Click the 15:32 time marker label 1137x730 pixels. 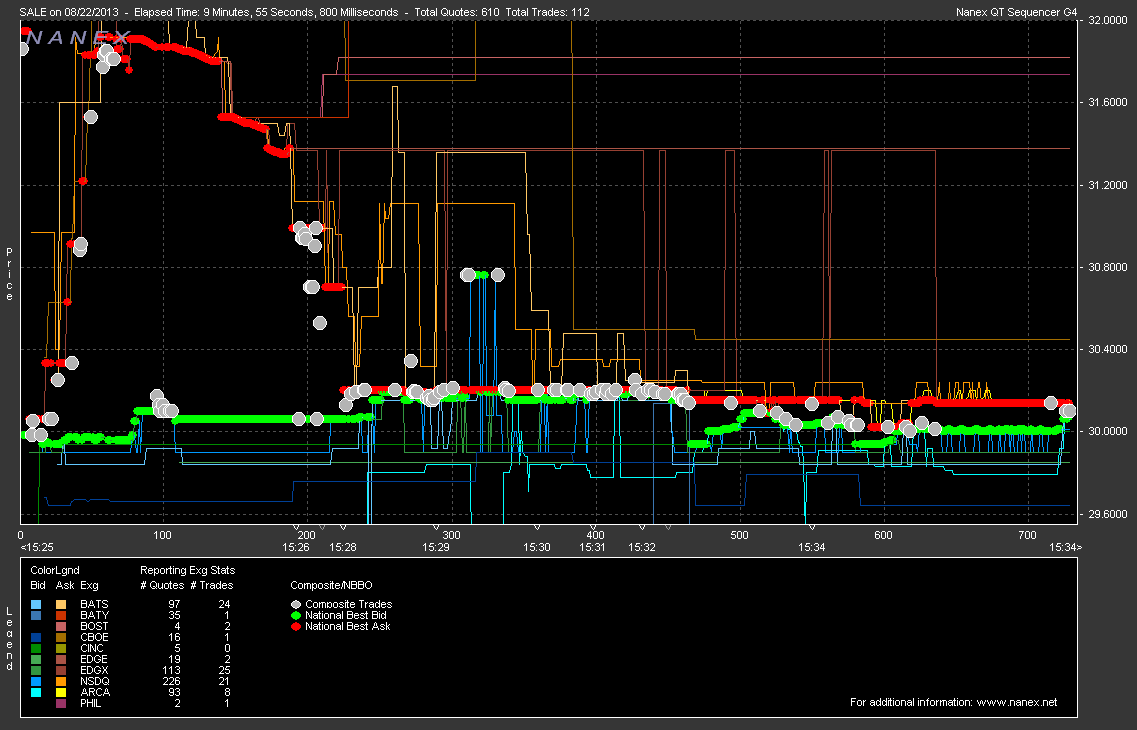coord(642,547)
